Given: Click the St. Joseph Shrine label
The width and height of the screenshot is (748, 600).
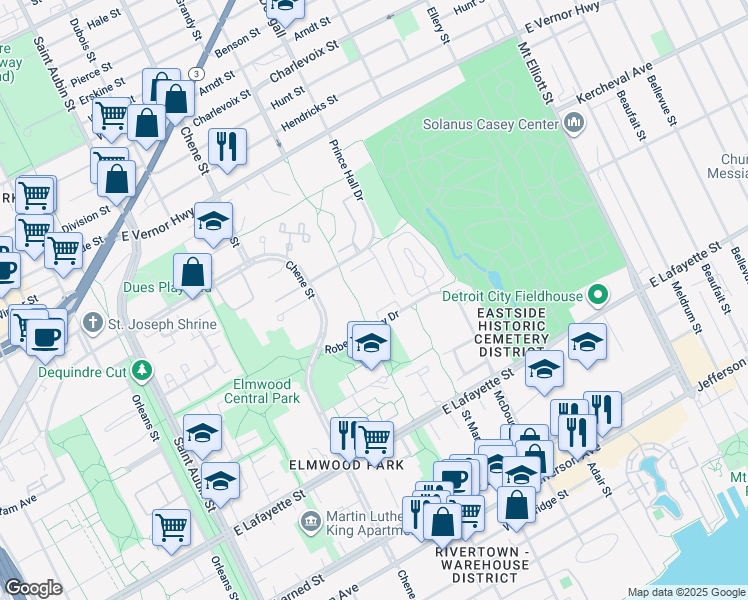Looking at the screenshot, I should click(162, 324).
